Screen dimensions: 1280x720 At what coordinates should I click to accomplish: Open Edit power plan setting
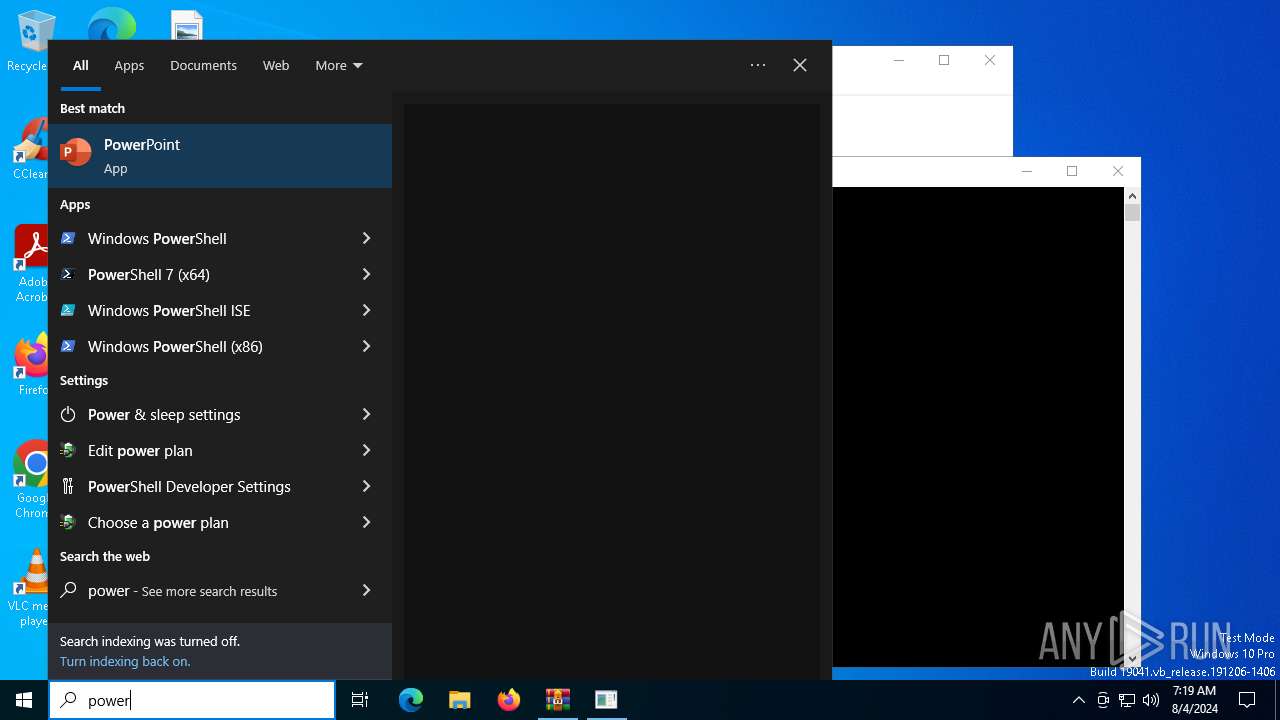pyautogui.click(x=202, y=450)
